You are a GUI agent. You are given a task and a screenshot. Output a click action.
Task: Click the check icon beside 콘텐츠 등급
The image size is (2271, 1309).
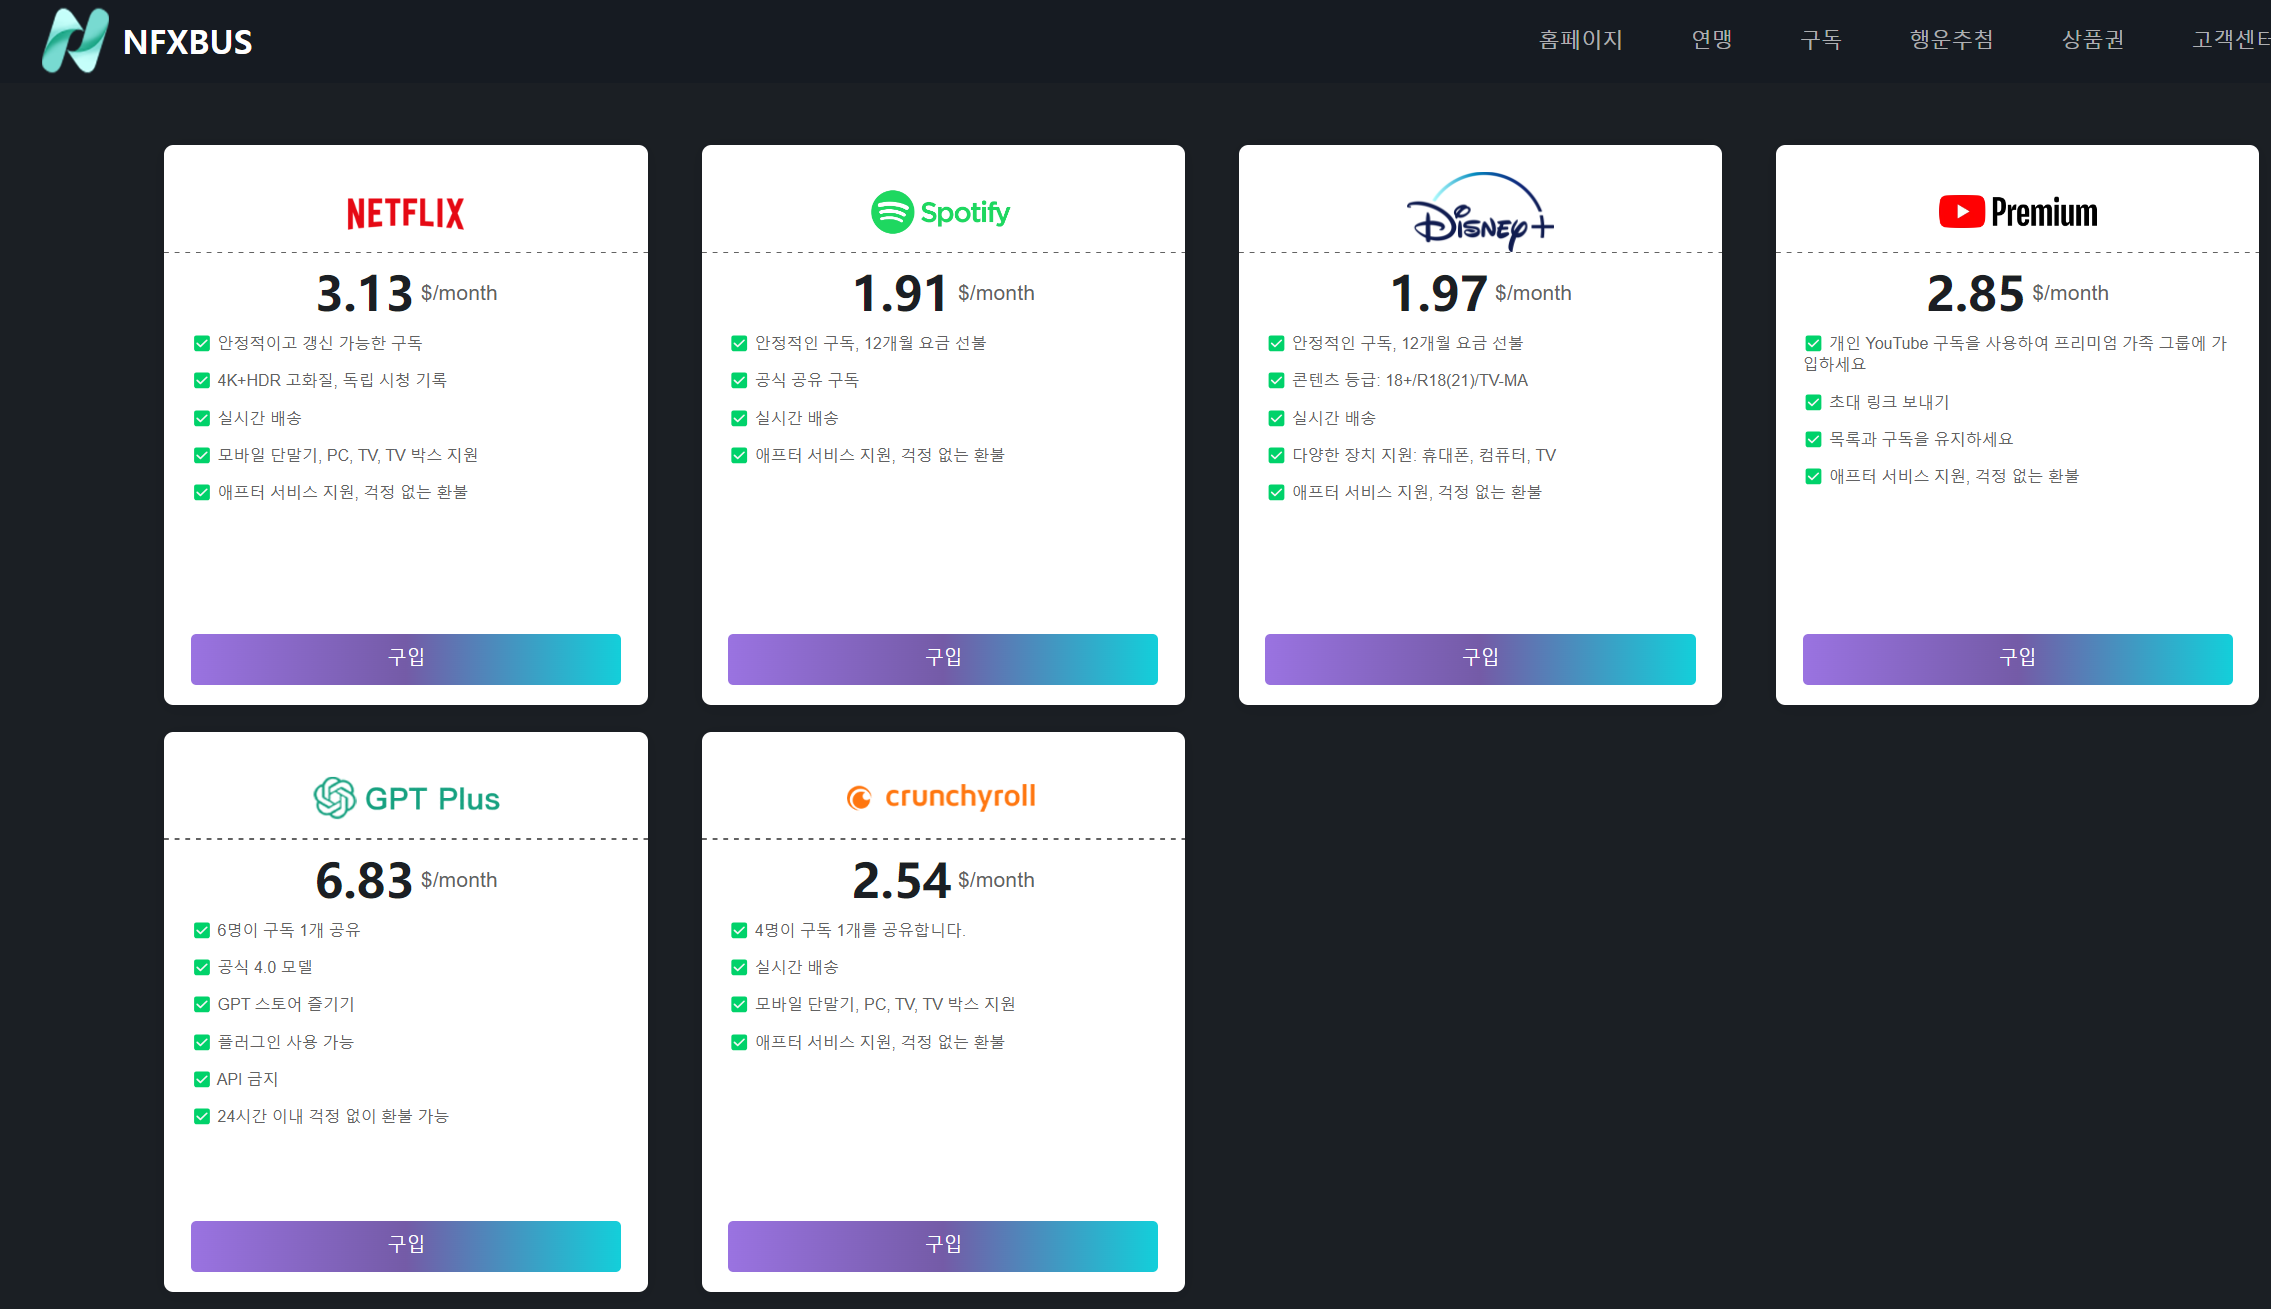(1276, 381)
